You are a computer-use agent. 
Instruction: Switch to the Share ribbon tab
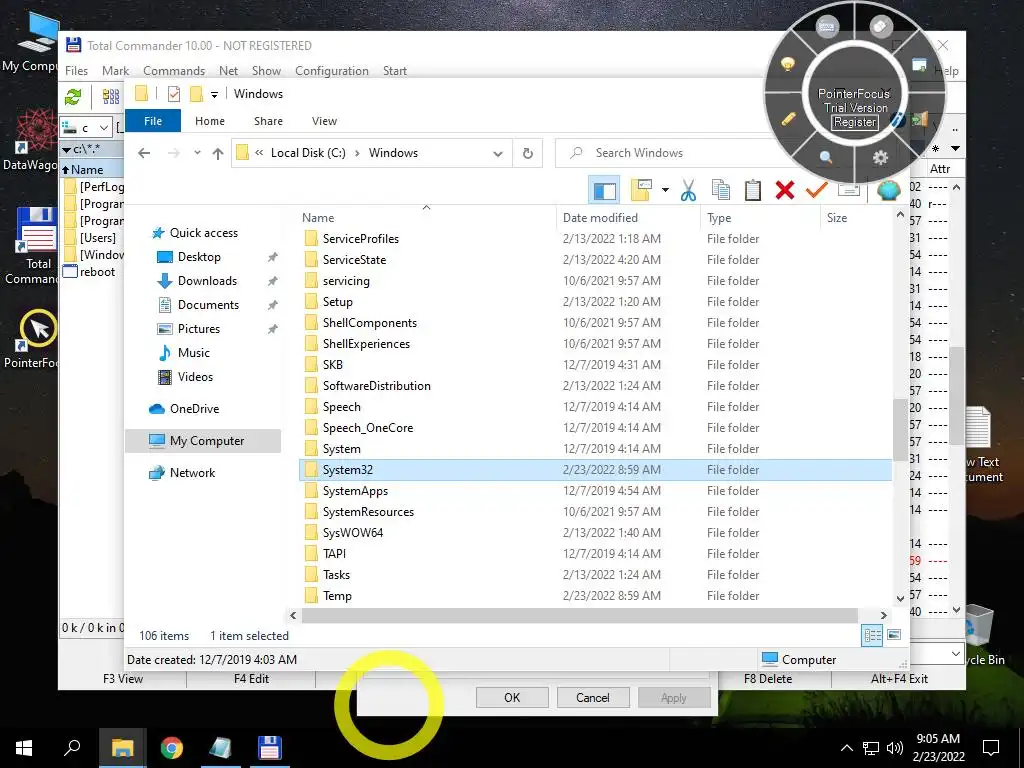point(268,121)
